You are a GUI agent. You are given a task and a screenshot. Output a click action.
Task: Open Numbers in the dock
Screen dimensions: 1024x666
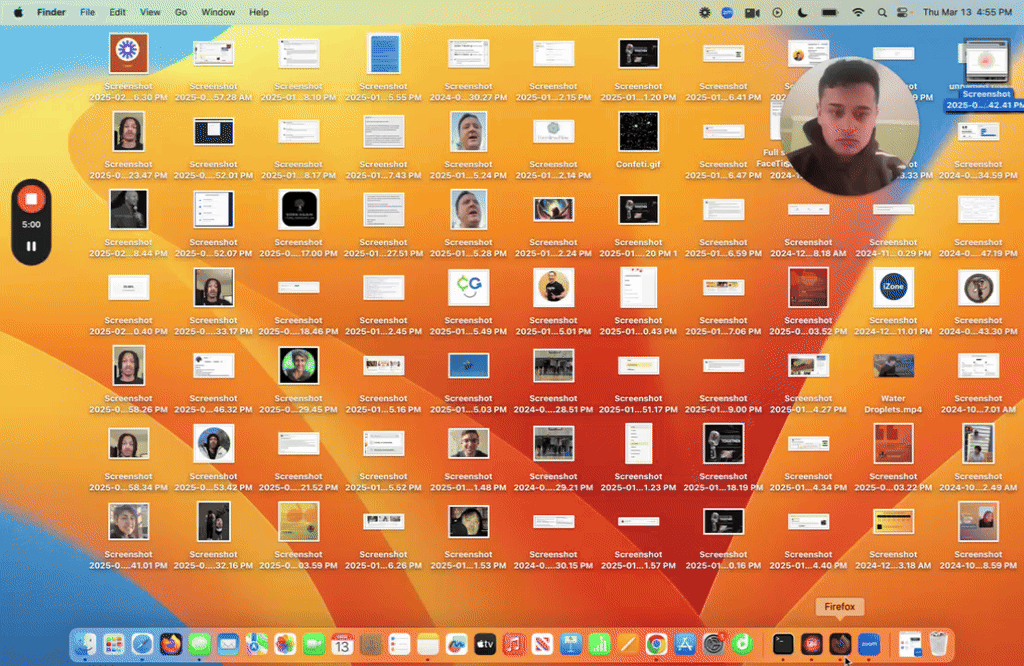coord(600,644)
